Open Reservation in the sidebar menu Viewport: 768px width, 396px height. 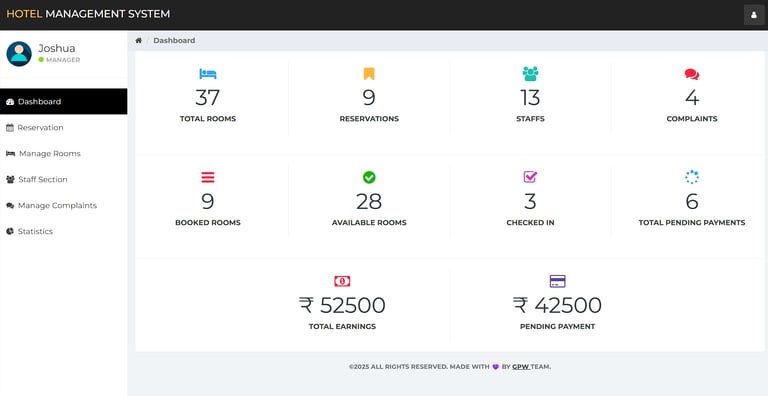(x=64, y=127)
